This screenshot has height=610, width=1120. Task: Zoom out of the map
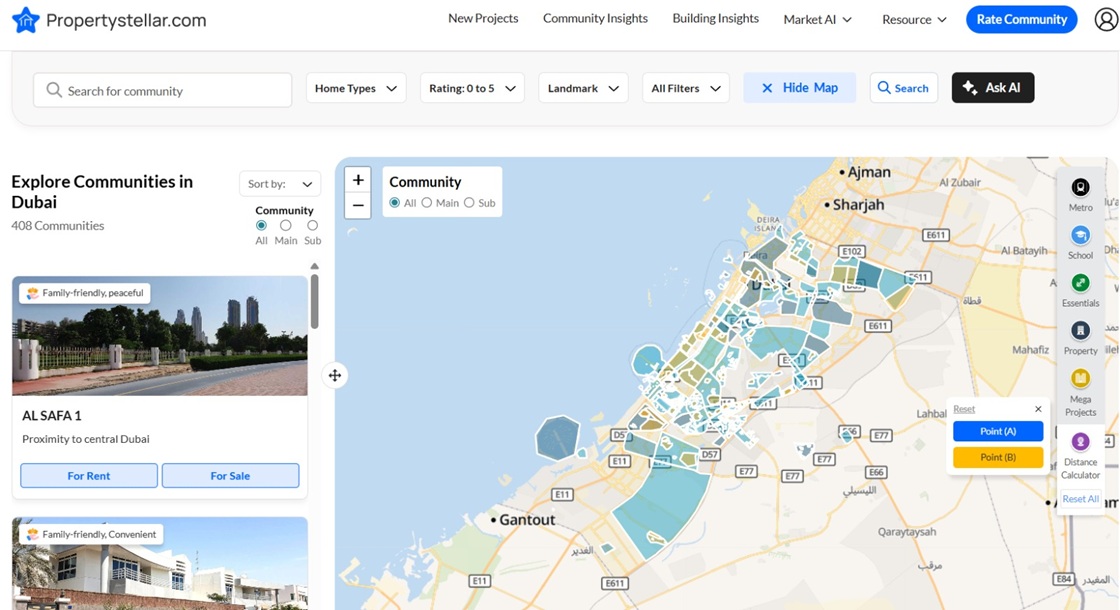(x=358, y=206)
